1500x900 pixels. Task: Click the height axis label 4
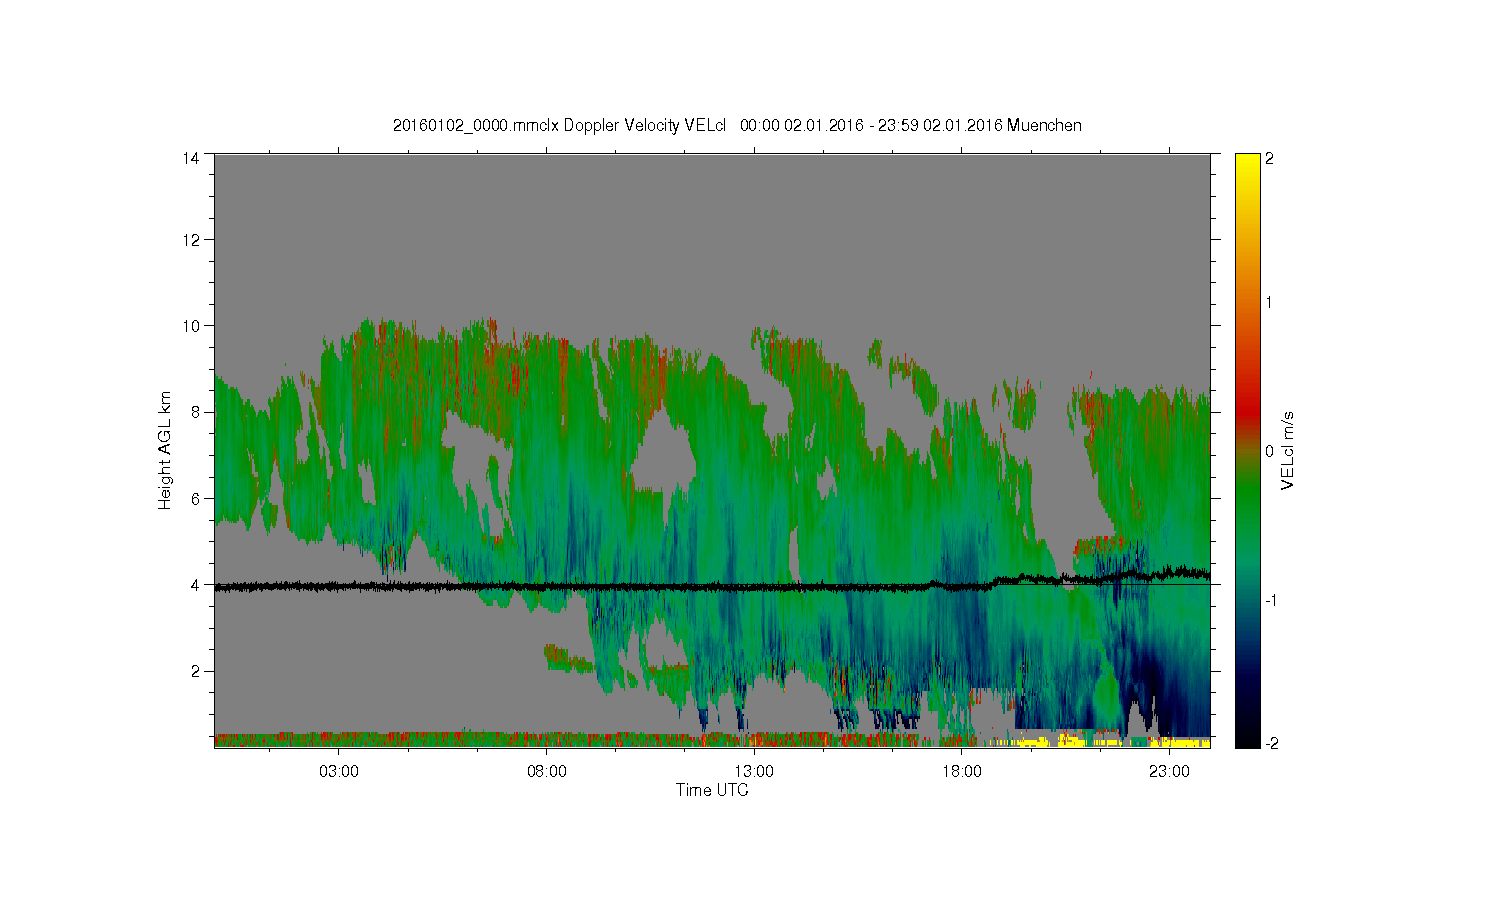(195, 584)
